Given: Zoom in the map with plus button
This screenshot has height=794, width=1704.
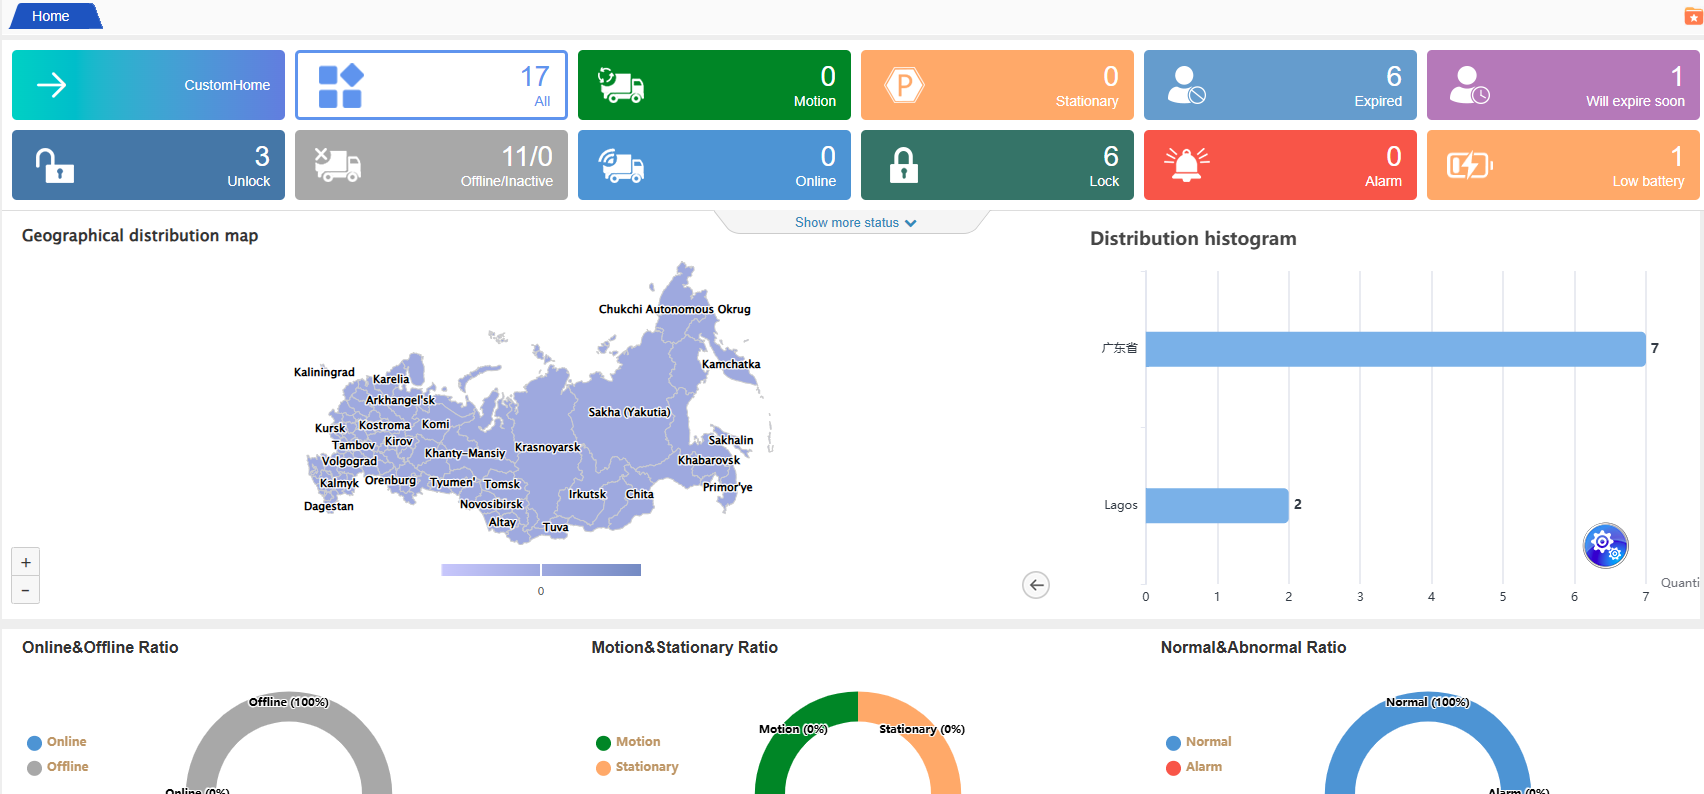Looking at the screenshot, I should [x=26, y=562].
